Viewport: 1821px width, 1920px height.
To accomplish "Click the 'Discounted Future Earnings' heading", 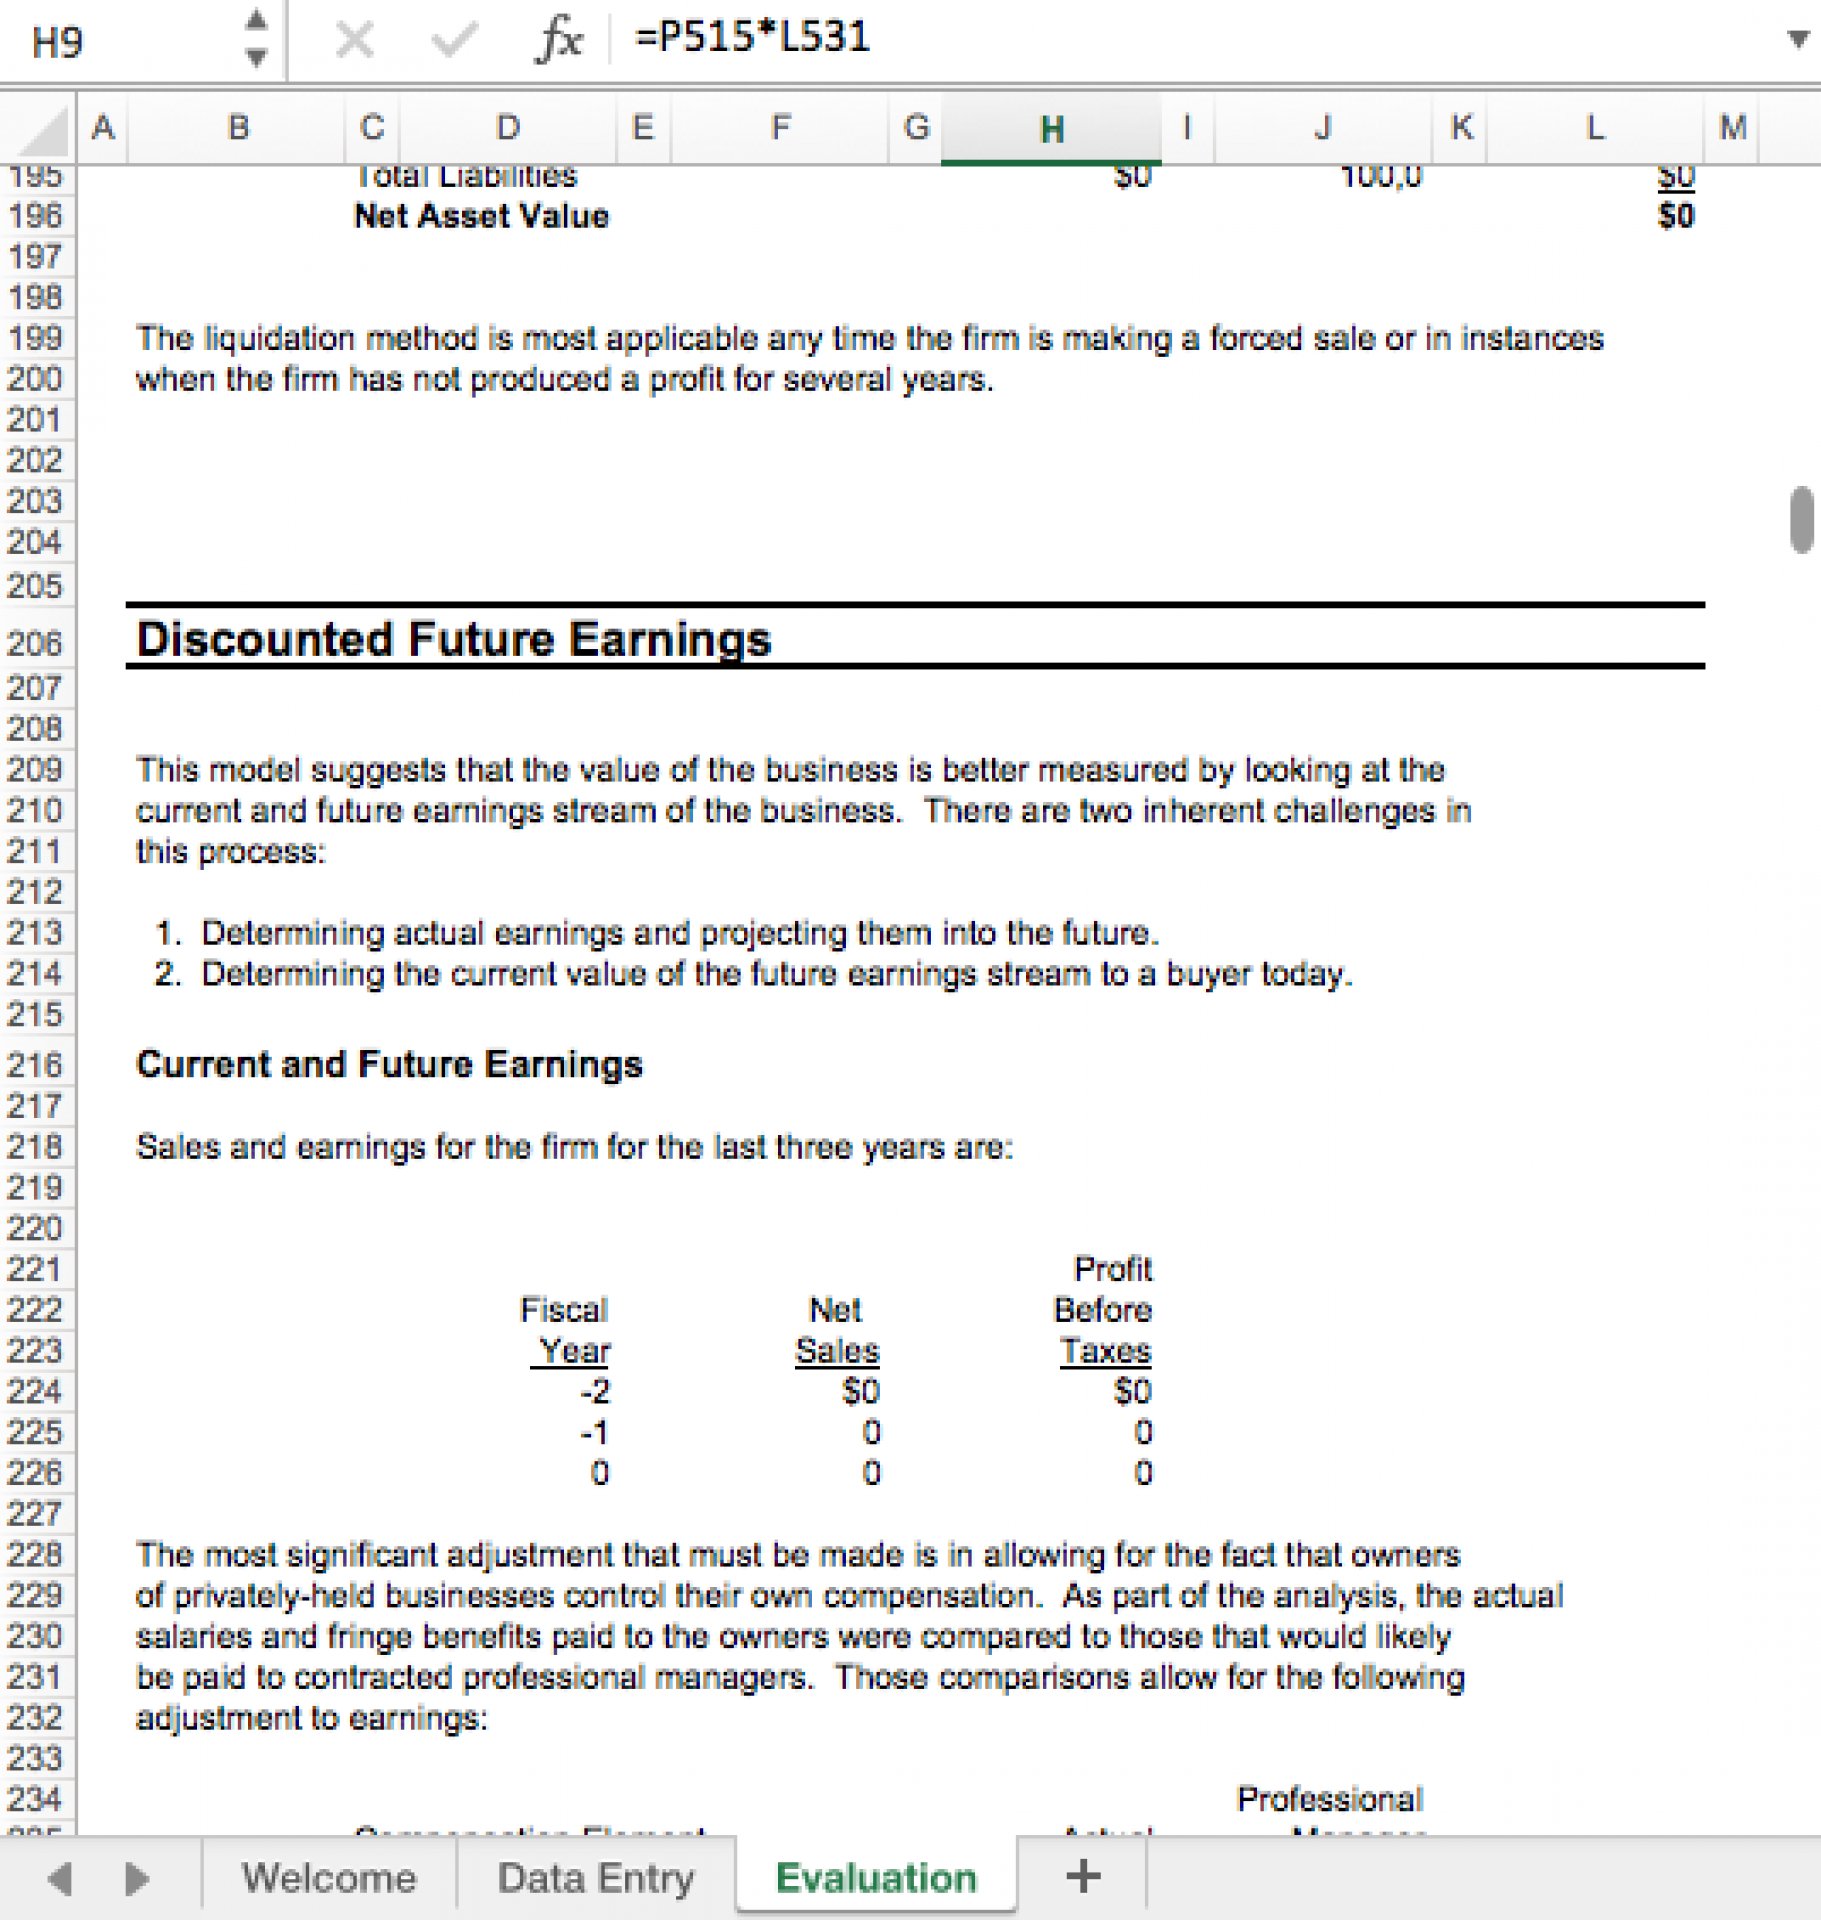I will click(x=453, y=640).
